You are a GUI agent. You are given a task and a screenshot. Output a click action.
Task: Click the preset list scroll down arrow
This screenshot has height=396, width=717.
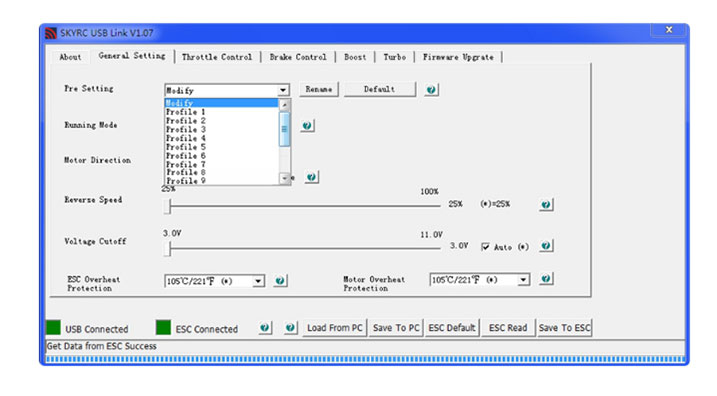click(284, 178)
